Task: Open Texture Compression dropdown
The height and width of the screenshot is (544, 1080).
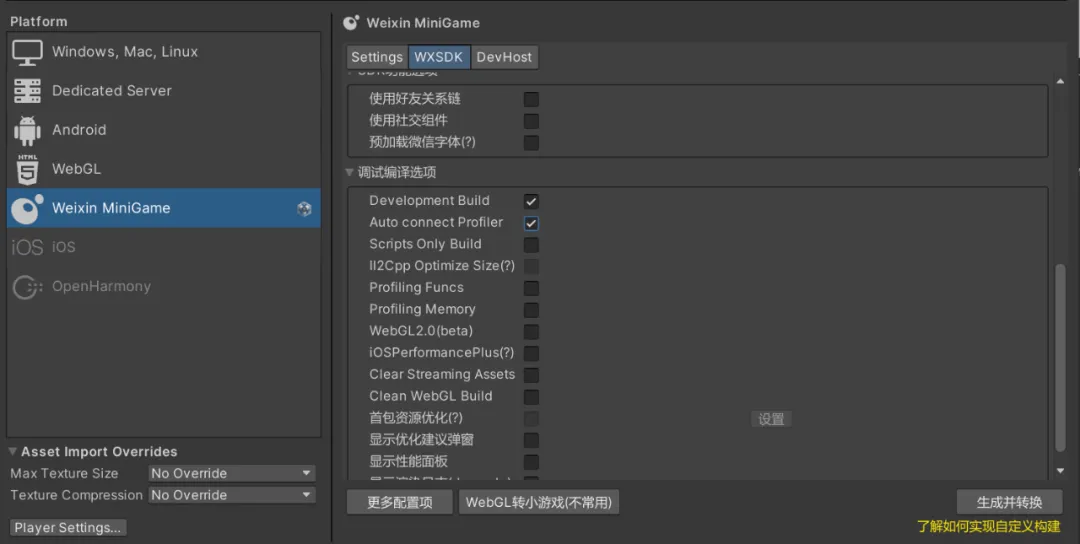Action: tap(232, 495)
